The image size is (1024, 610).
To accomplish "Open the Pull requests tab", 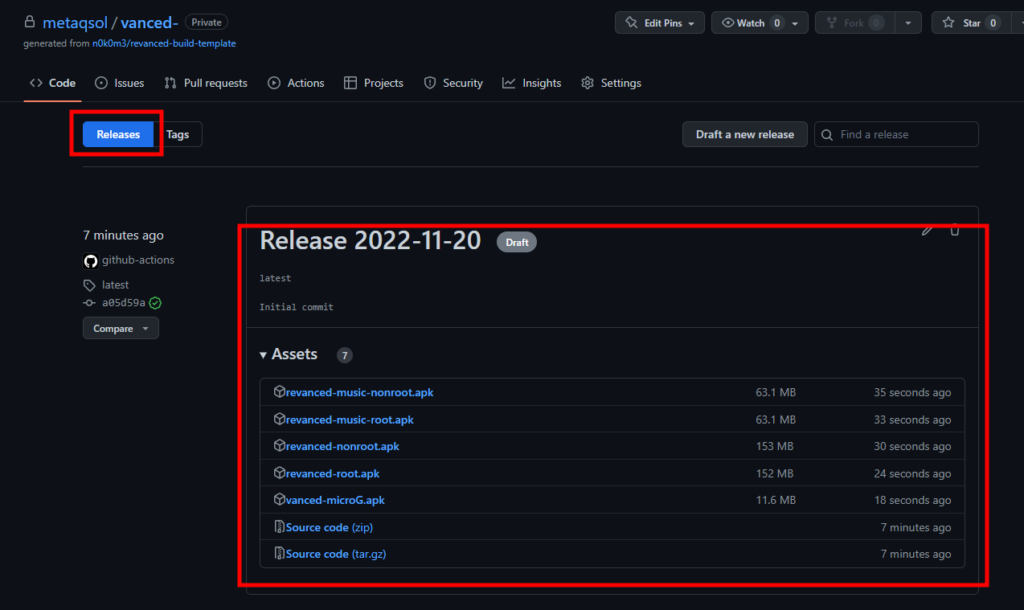I will 206,83.
